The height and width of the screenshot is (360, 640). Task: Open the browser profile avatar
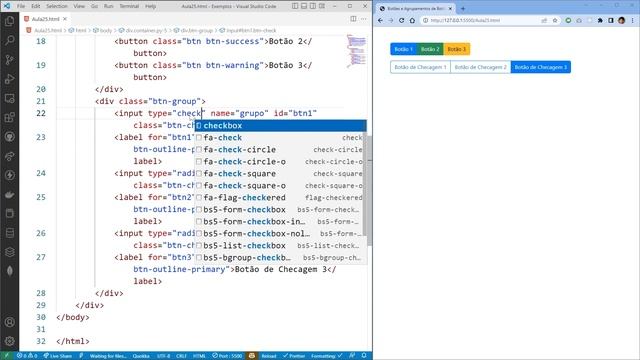point(622,20)
